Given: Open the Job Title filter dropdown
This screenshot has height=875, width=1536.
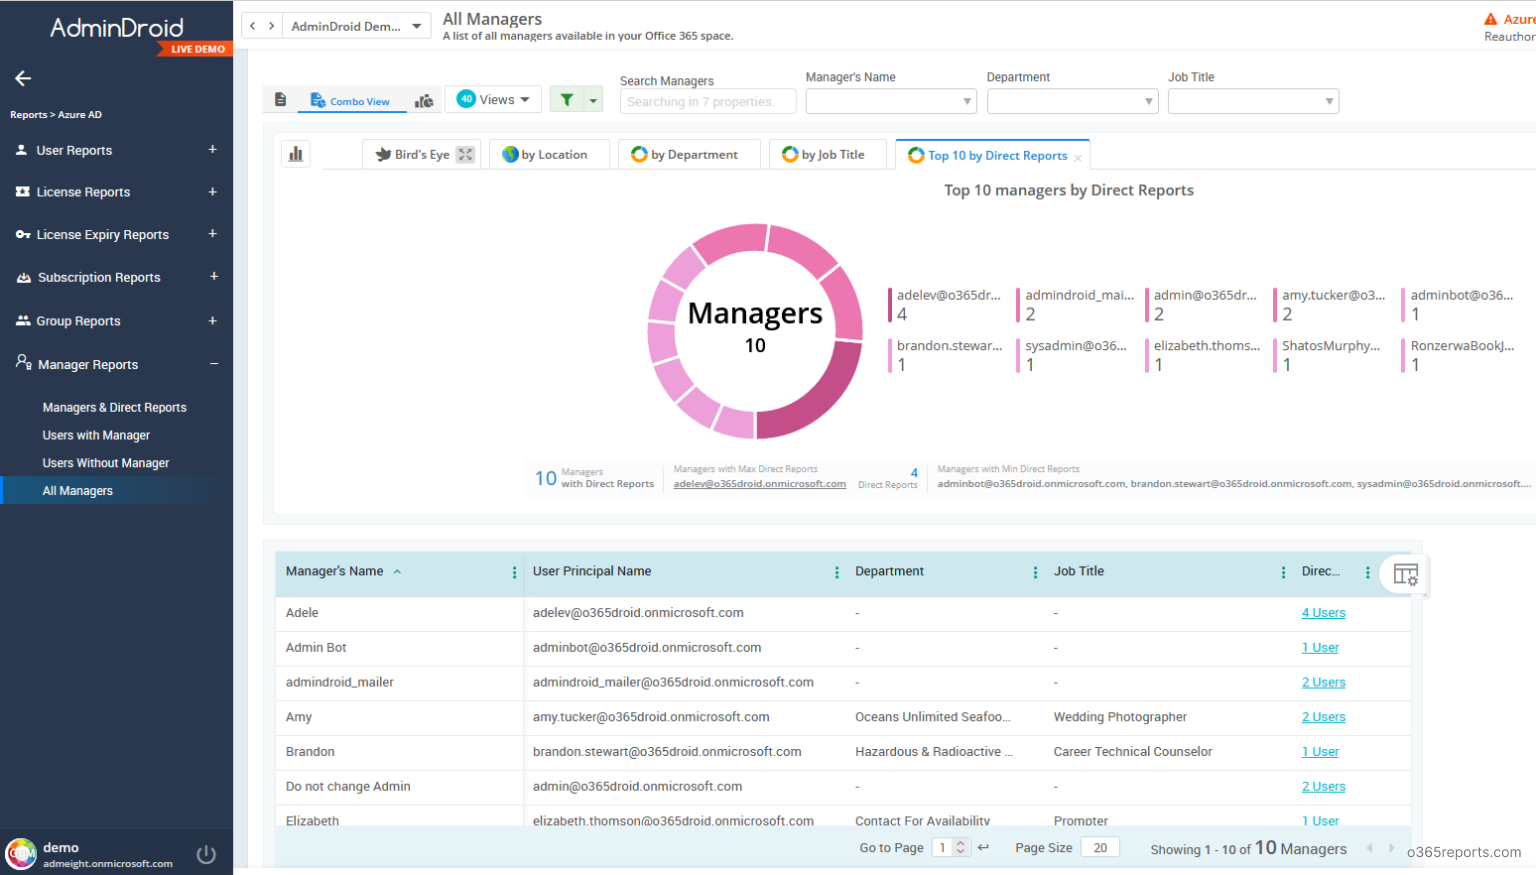Looking at the screenshot, I should [1253, 101].
